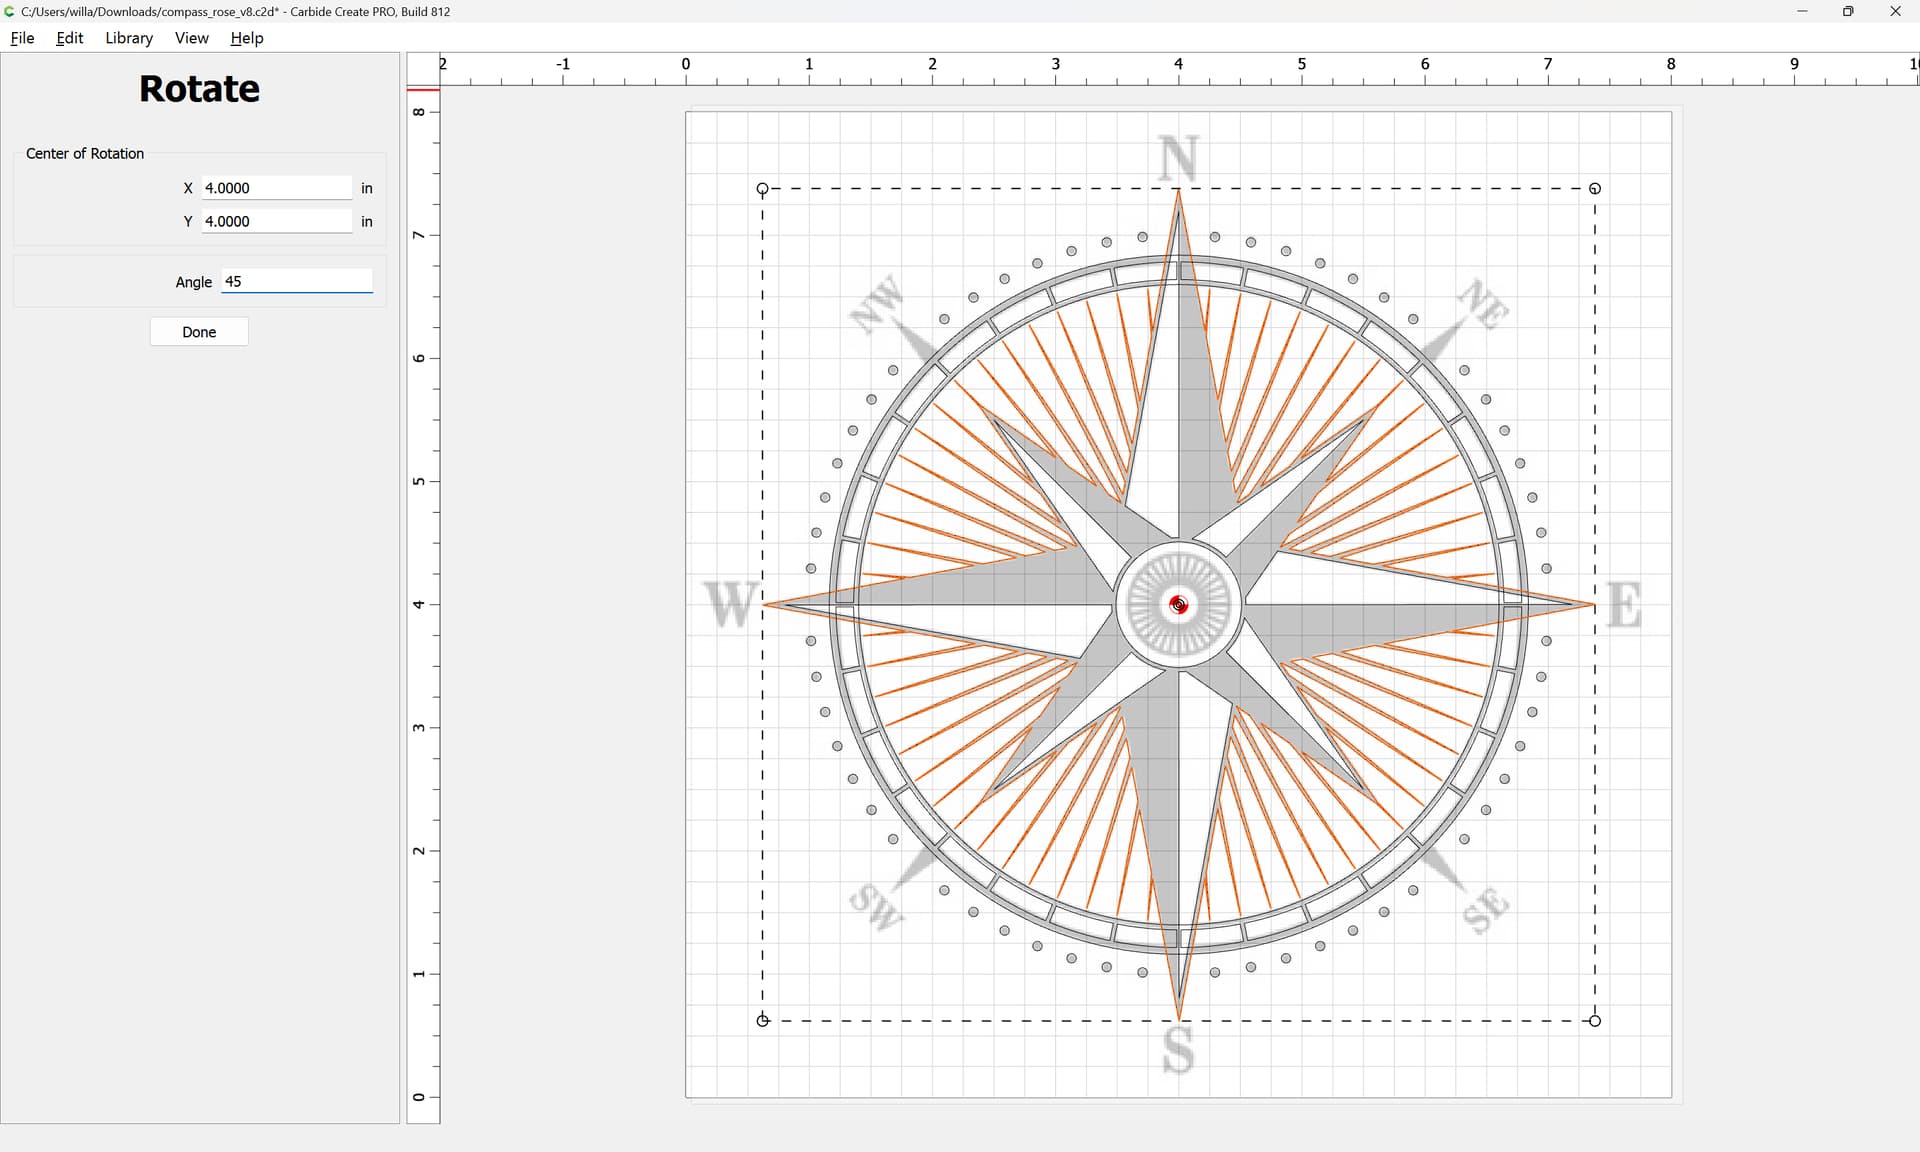
Task: Open the File menu
Action: pos(22,38)
